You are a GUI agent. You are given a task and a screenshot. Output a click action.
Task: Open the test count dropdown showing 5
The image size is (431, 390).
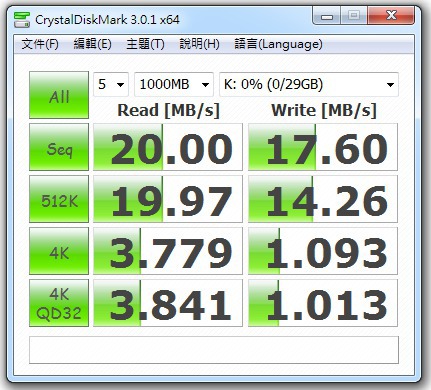(x=111, y=84)
